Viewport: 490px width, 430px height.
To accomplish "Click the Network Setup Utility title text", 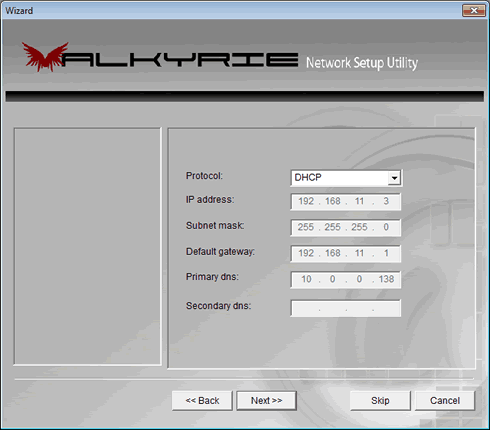I will pos(362,63).
